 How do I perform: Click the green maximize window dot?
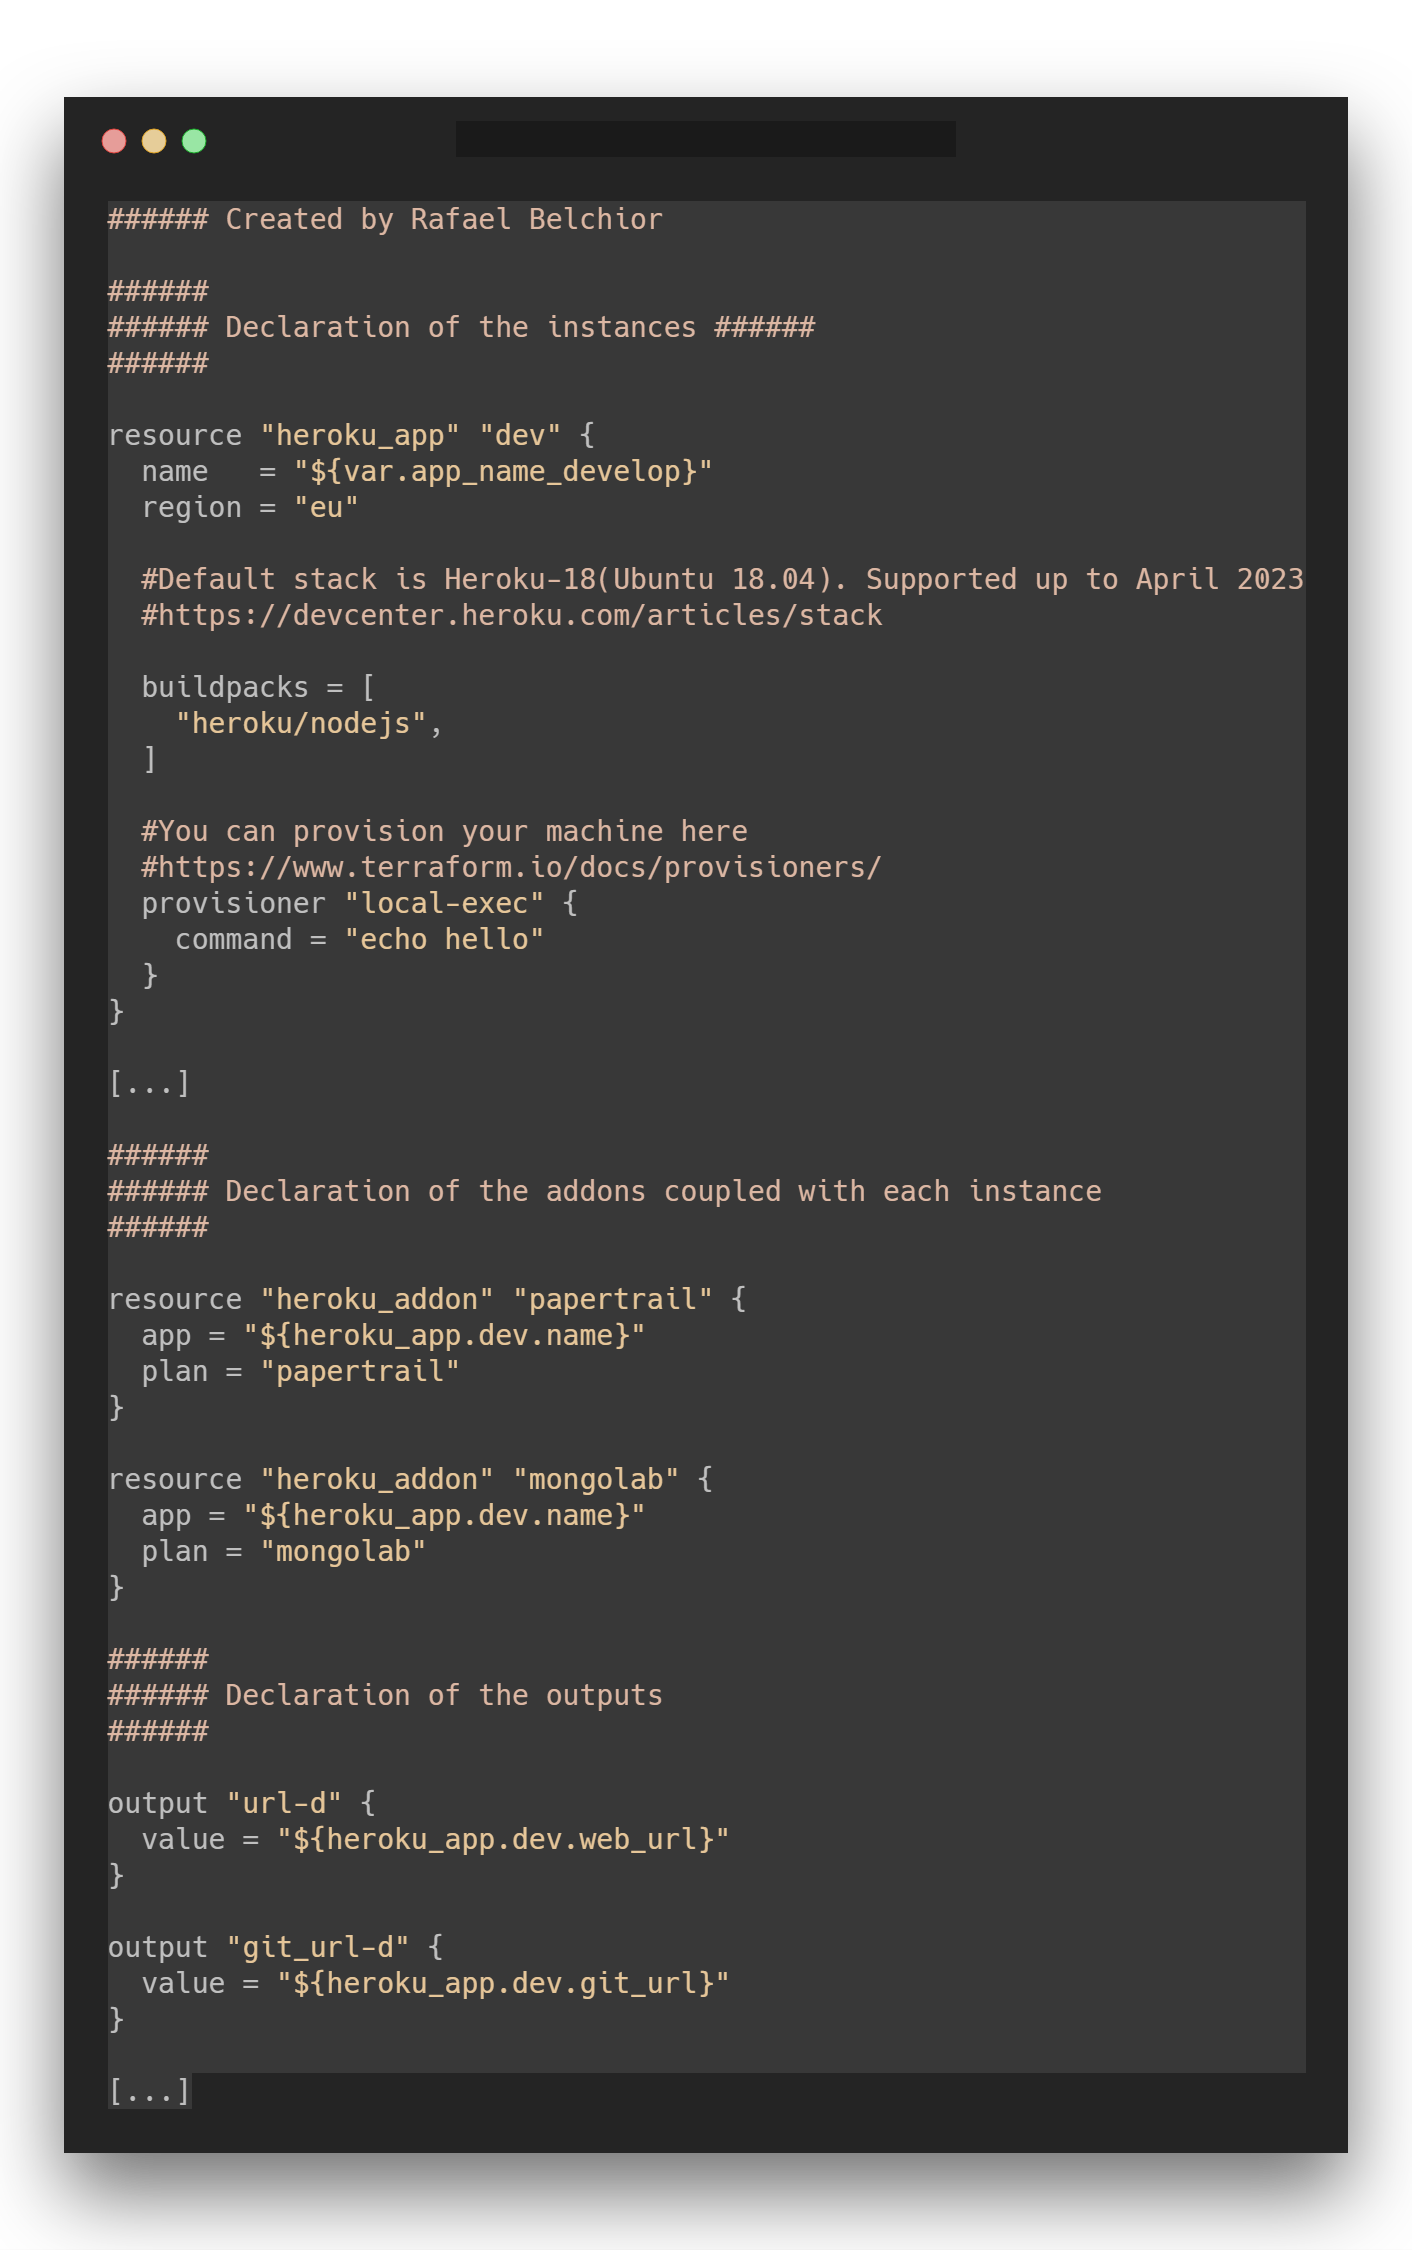[194, 141]
